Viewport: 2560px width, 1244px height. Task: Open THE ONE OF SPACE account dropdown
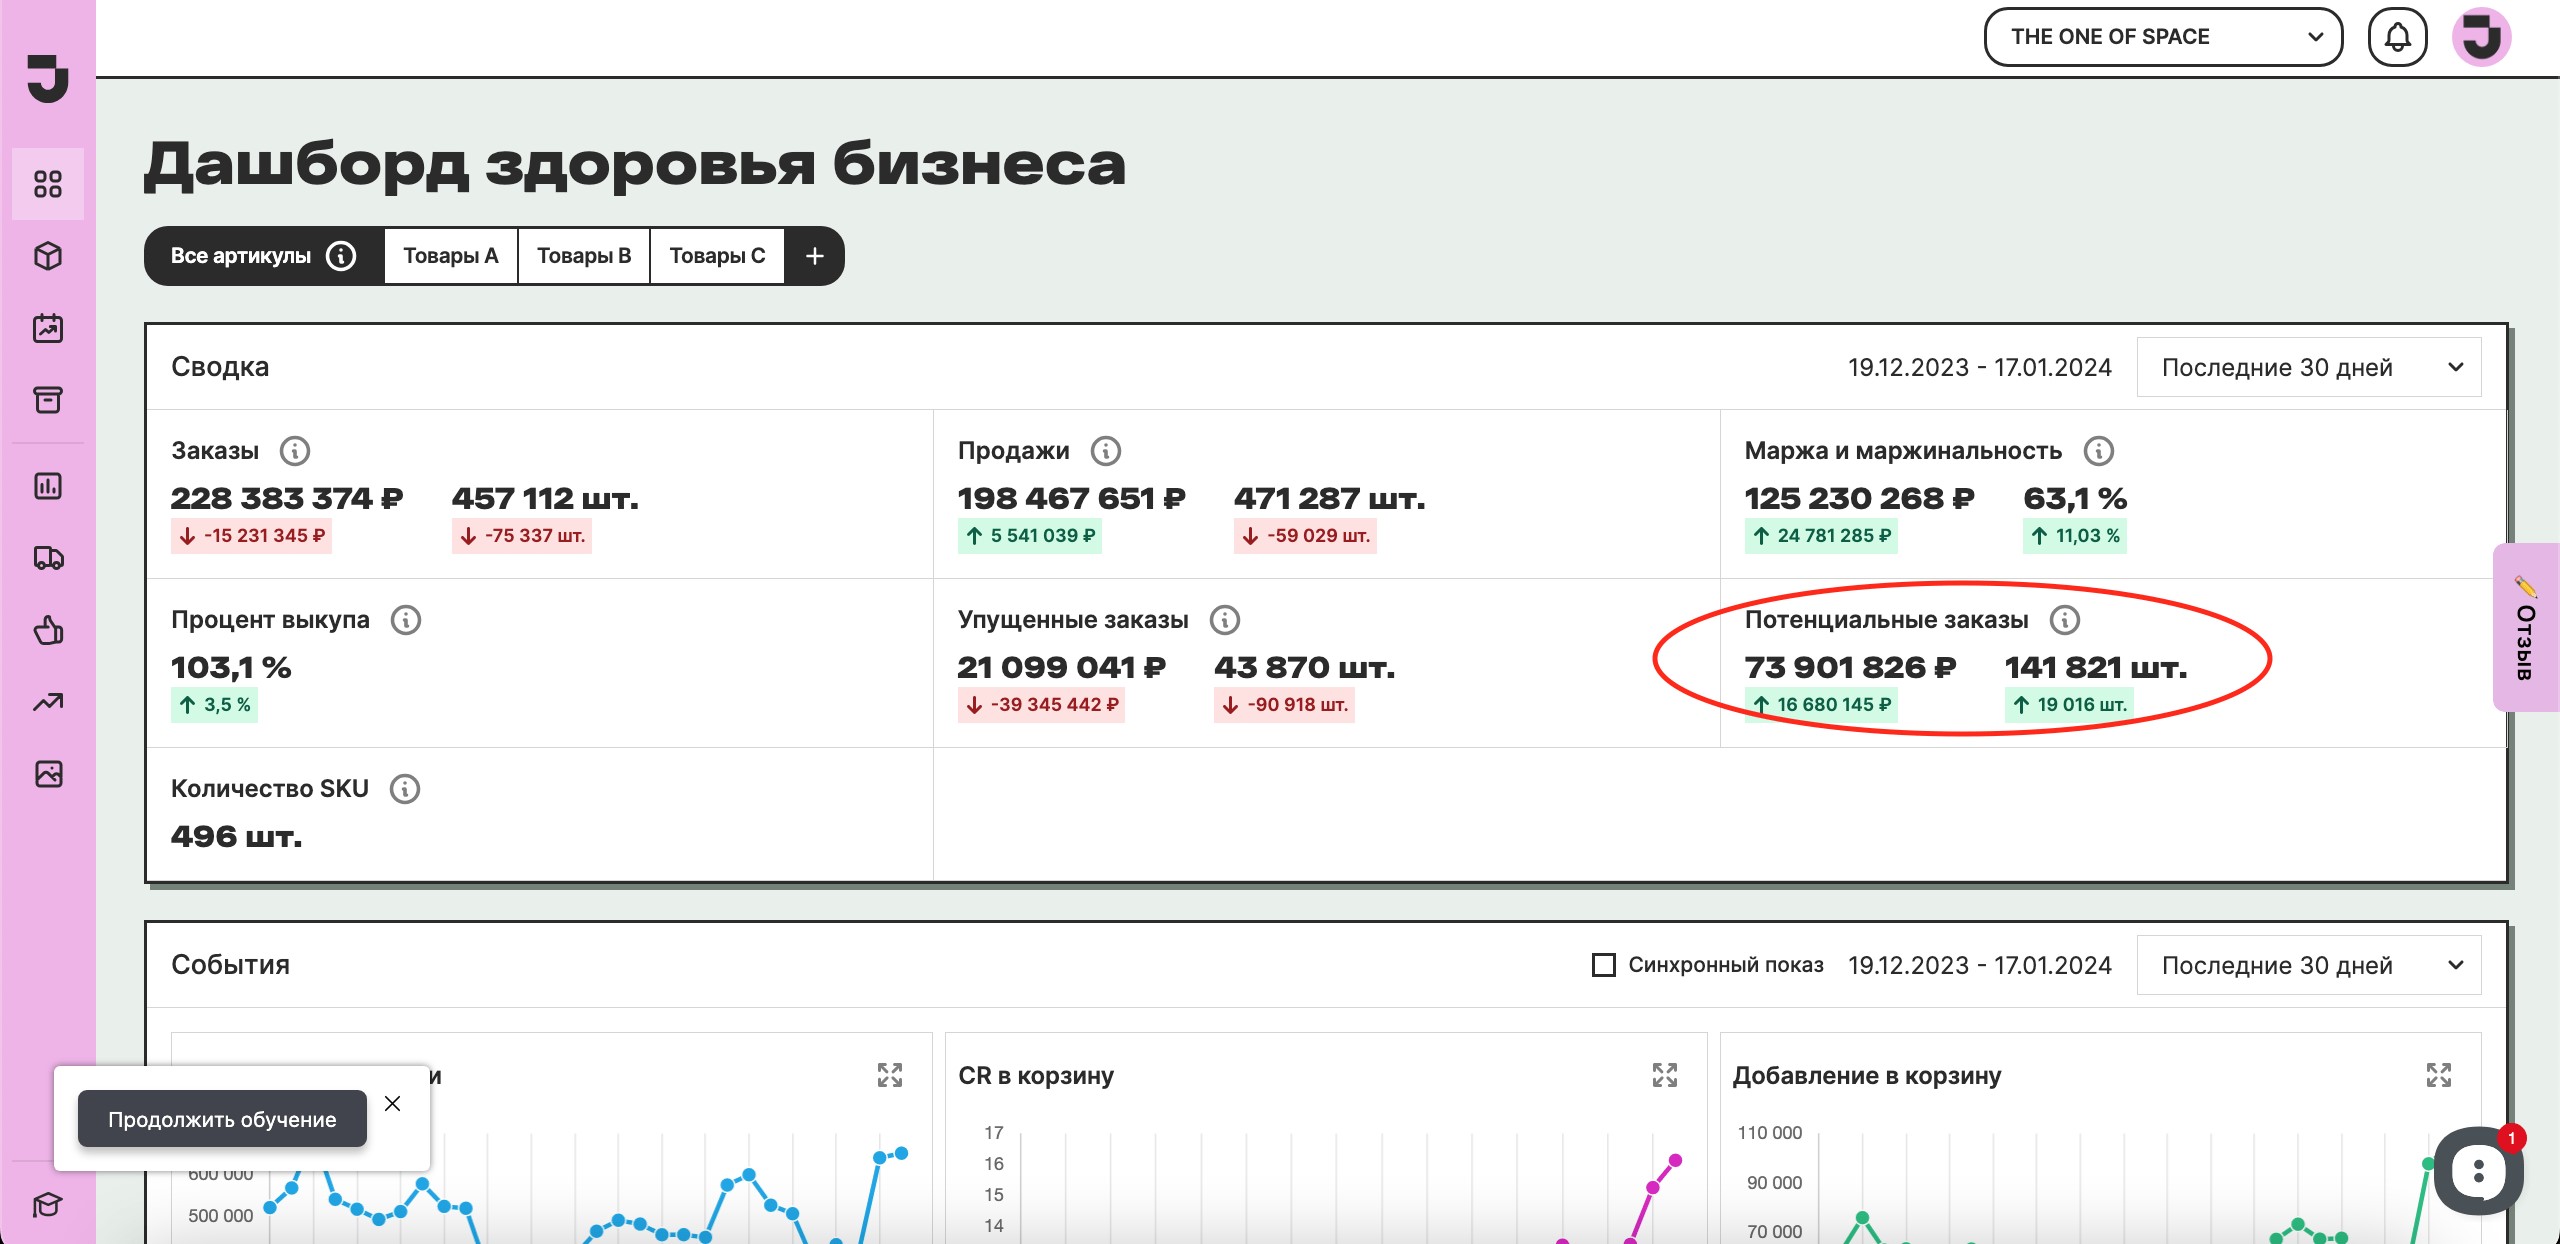[2163, 37]
